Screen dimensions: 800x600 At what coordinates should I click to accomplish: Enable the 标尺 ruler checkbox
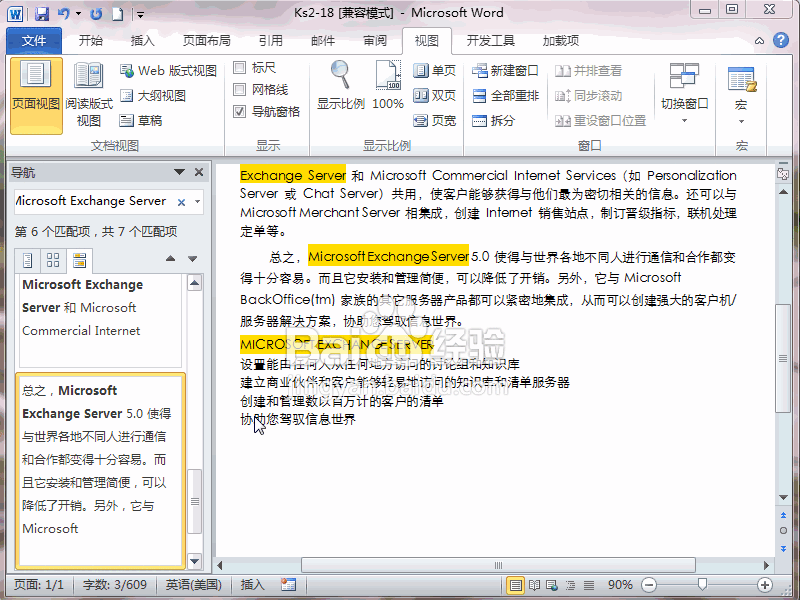239,67
